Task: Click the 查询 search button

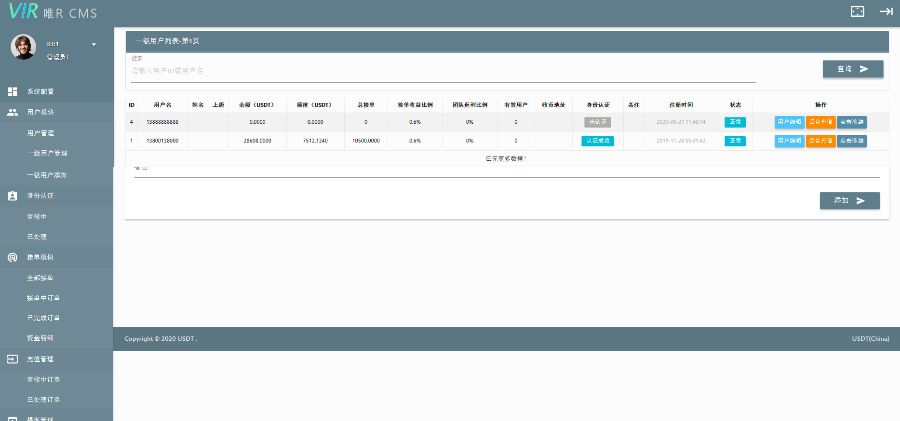Action: (x=852, y=69)
